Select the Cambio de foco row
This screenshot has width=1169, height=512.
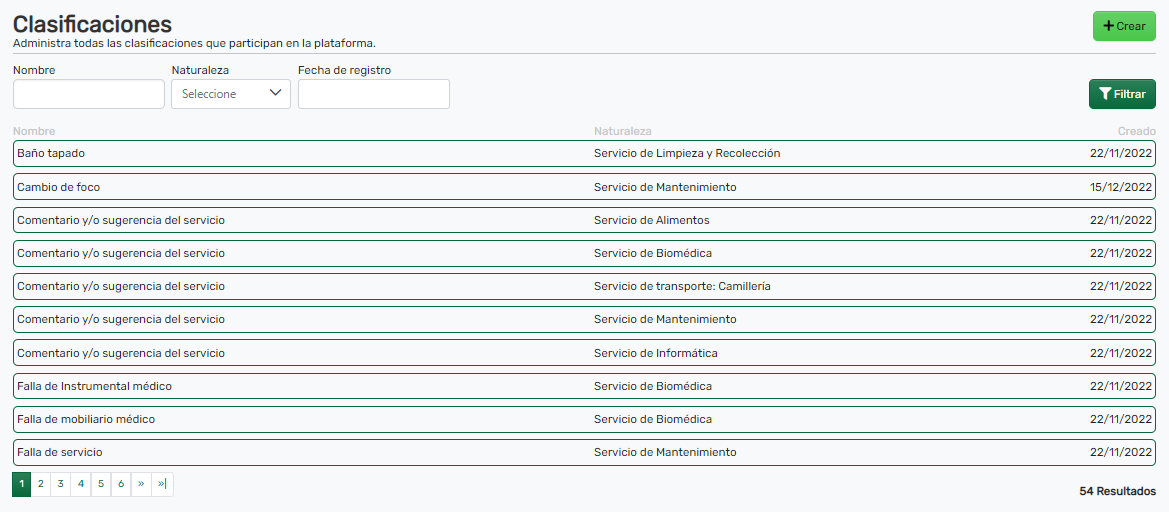[584, 187]
